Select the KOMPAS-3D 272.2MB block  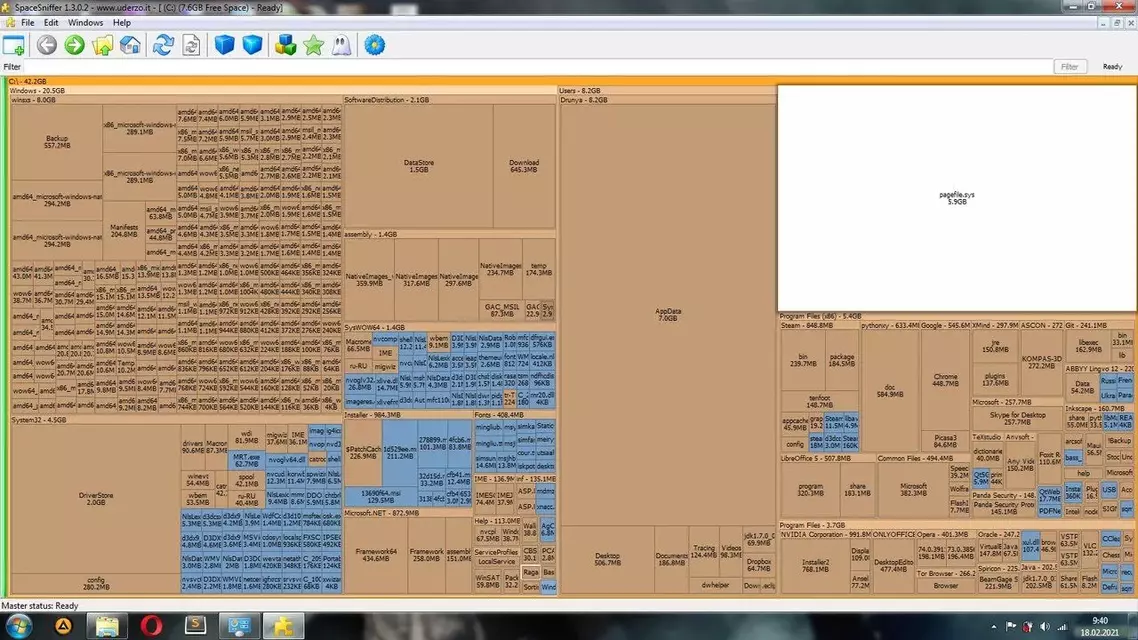1041,362
